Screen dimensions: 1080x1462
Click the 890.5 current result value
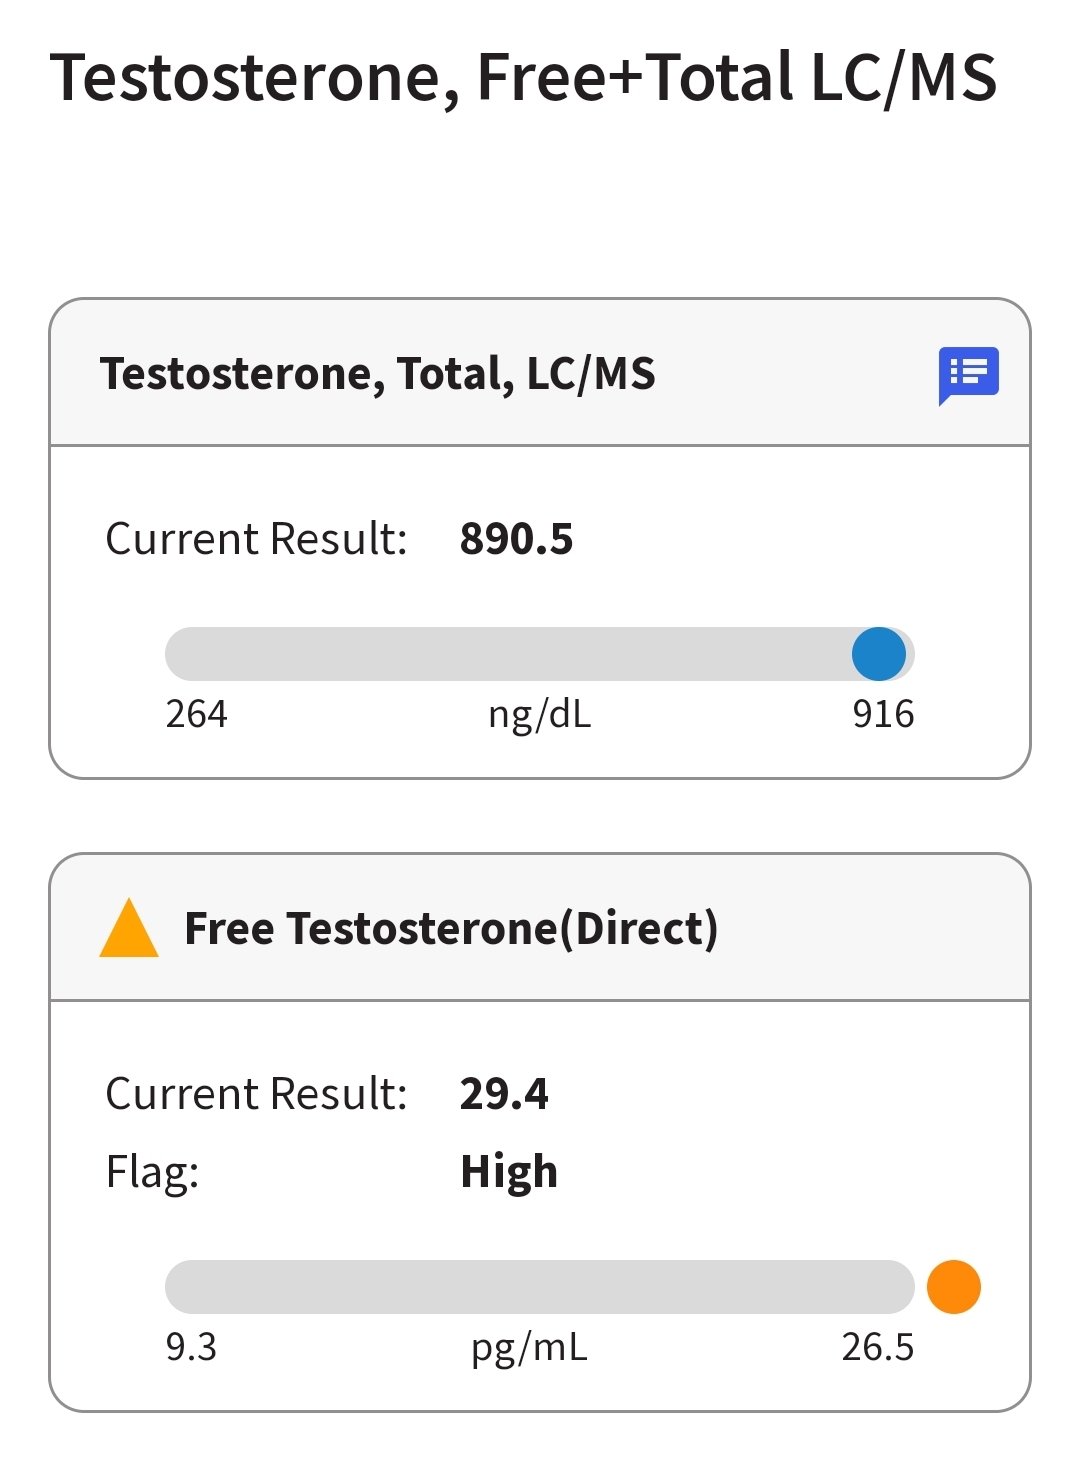click(x=516, y=539)
